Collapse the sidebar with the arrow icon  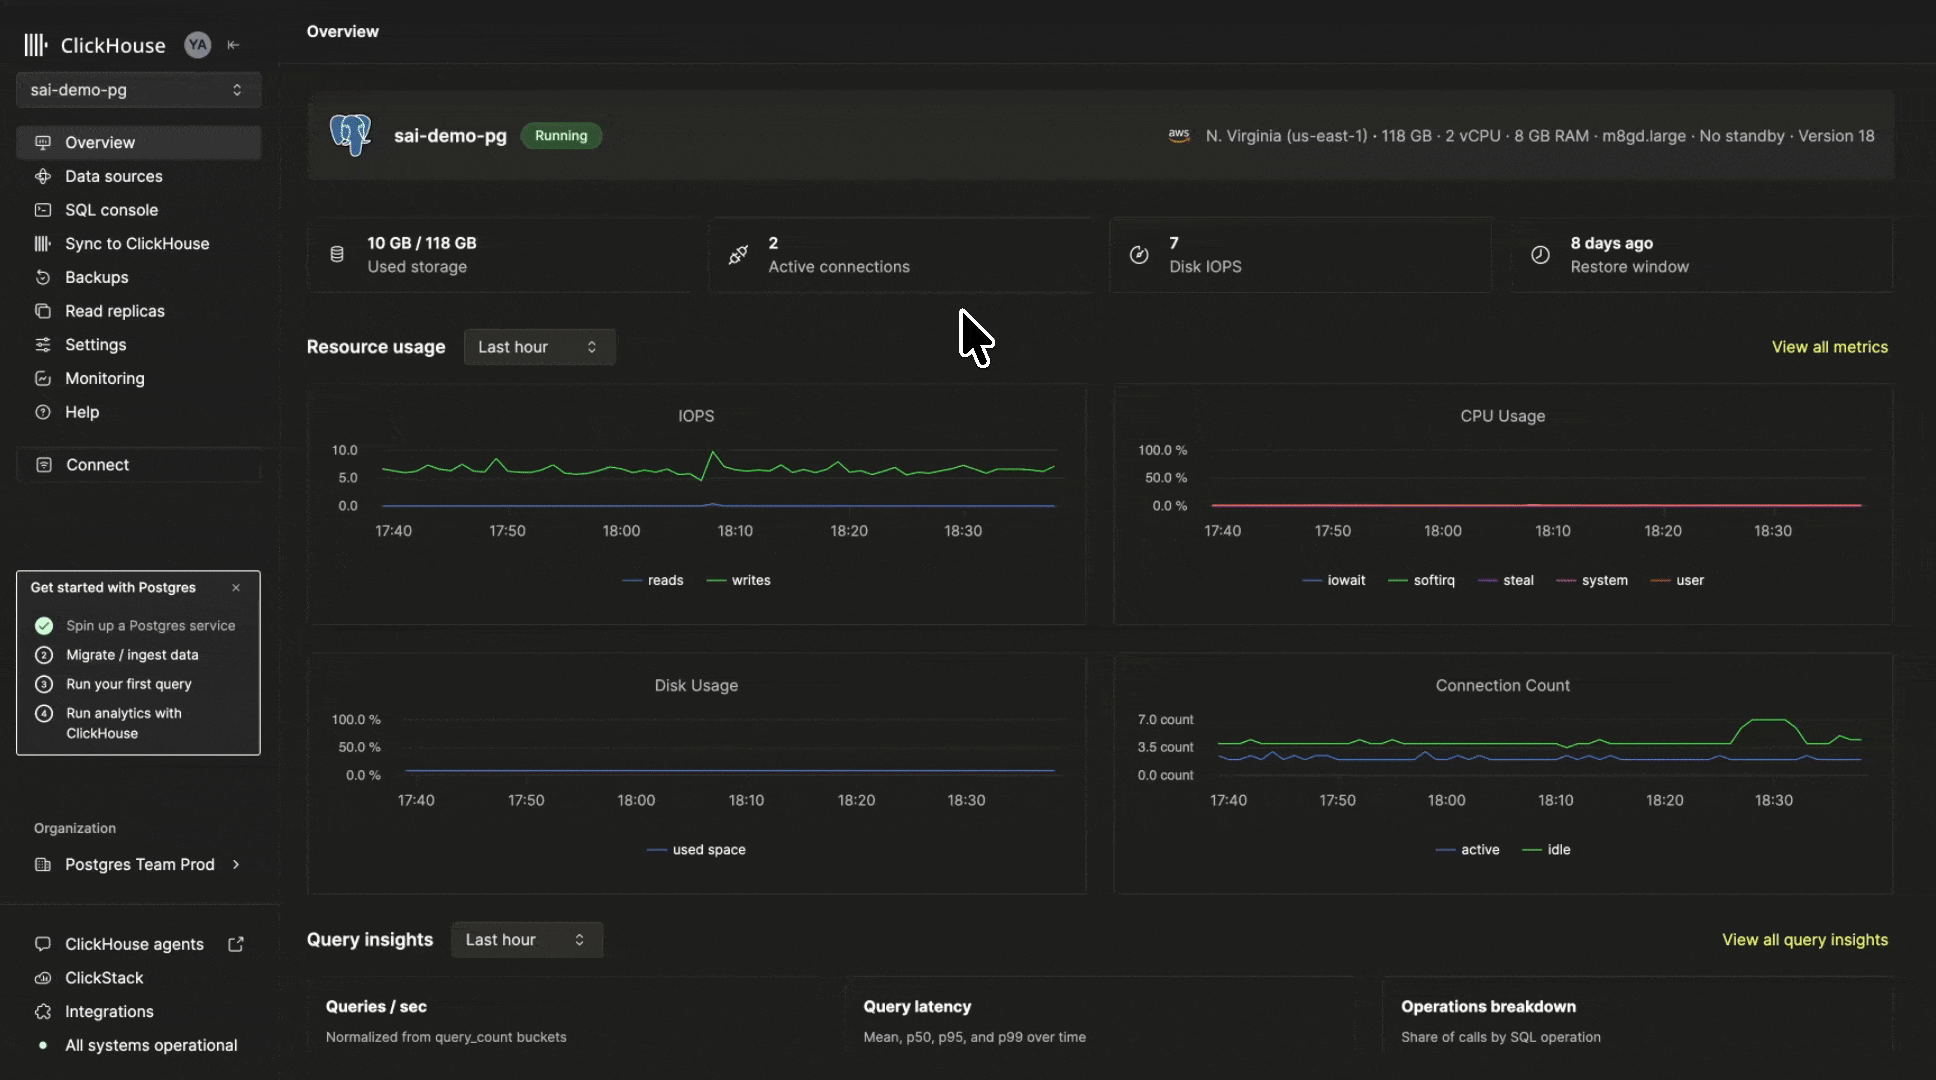[x=233, y=45]
